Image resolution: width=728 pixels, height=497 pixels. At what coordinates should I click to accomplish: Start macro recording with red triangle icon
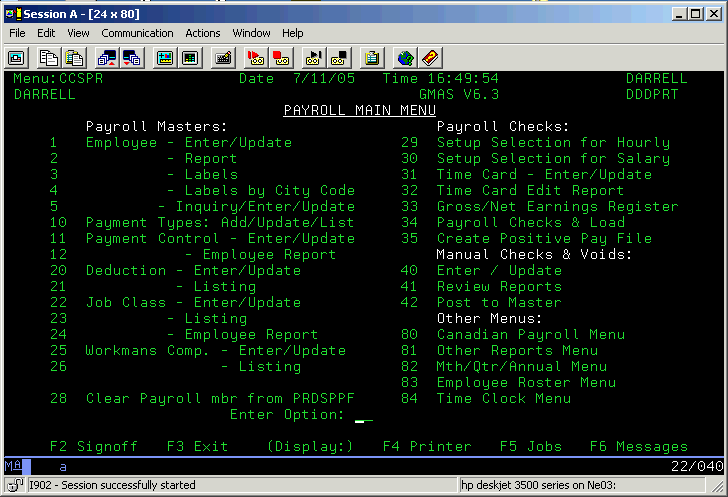(255, 57)
